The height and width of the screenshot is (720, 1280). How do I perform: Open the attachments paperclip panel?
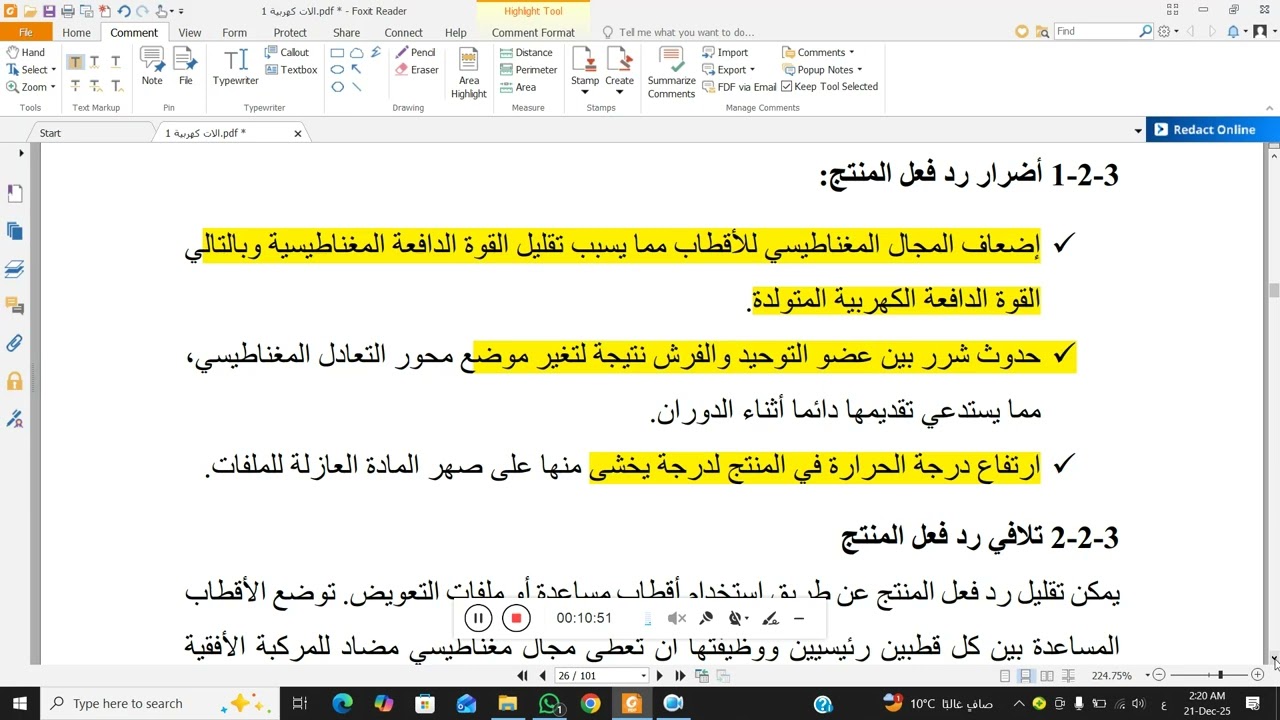coord(14,344)
